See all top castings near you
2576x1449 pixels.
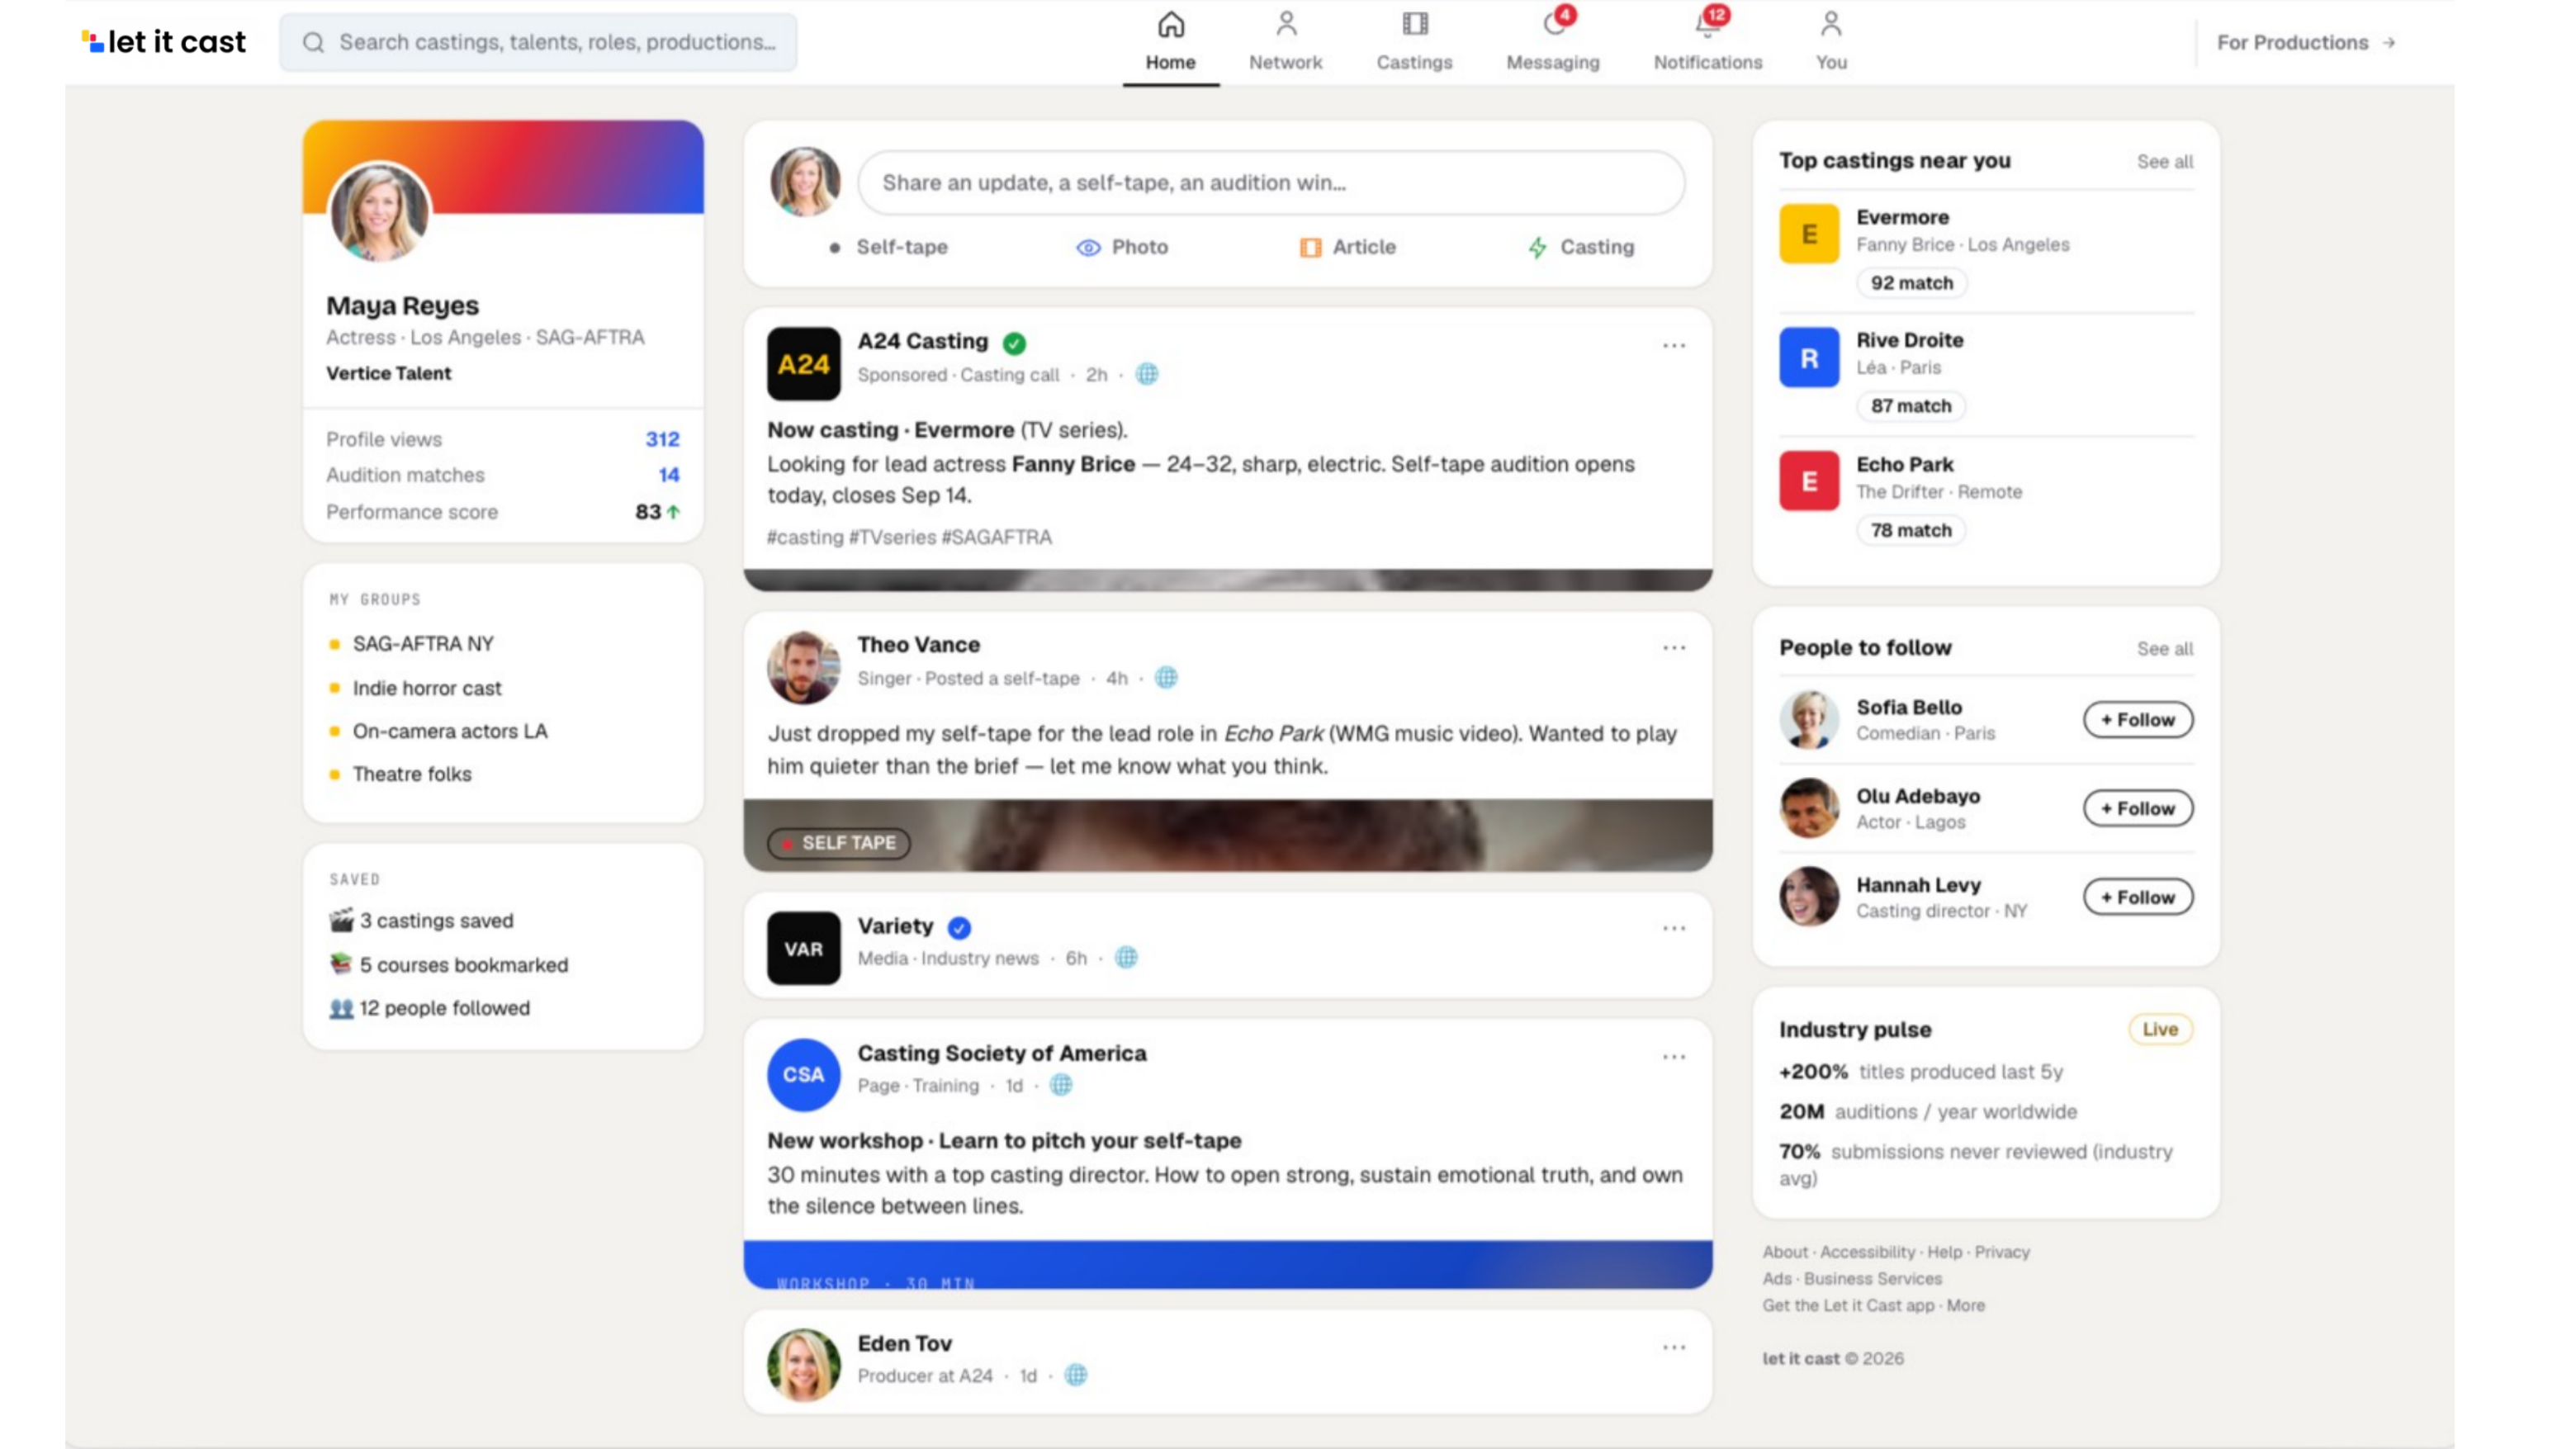click(2164, 161)
